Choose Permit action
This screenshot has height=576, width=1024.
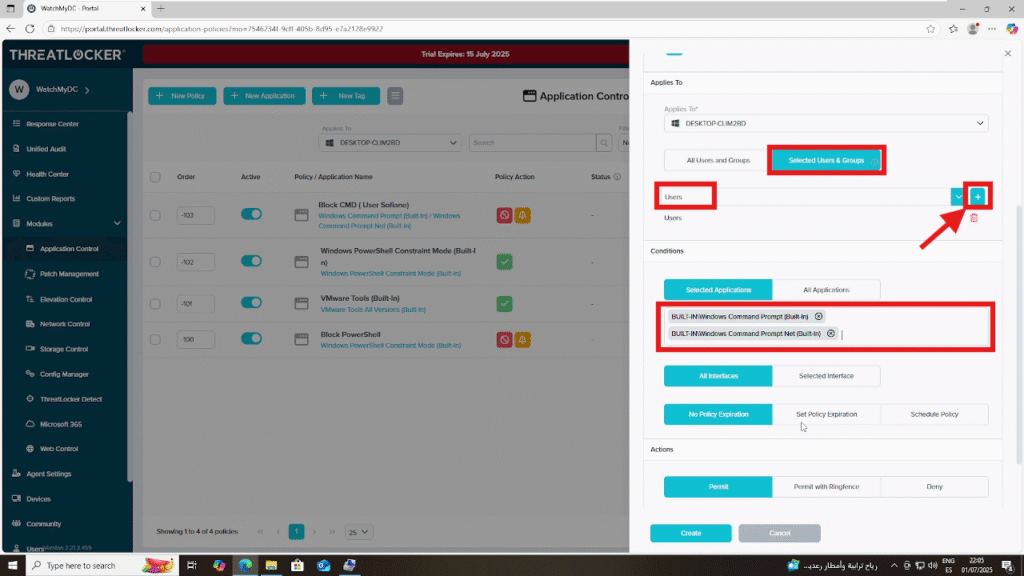(718, 487)
